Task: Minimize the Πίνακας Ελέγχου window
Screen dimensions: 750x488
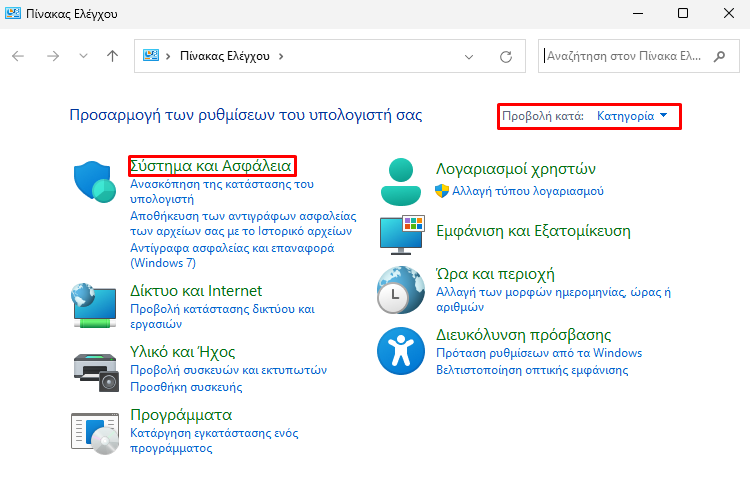Action: tap(638, 13)
